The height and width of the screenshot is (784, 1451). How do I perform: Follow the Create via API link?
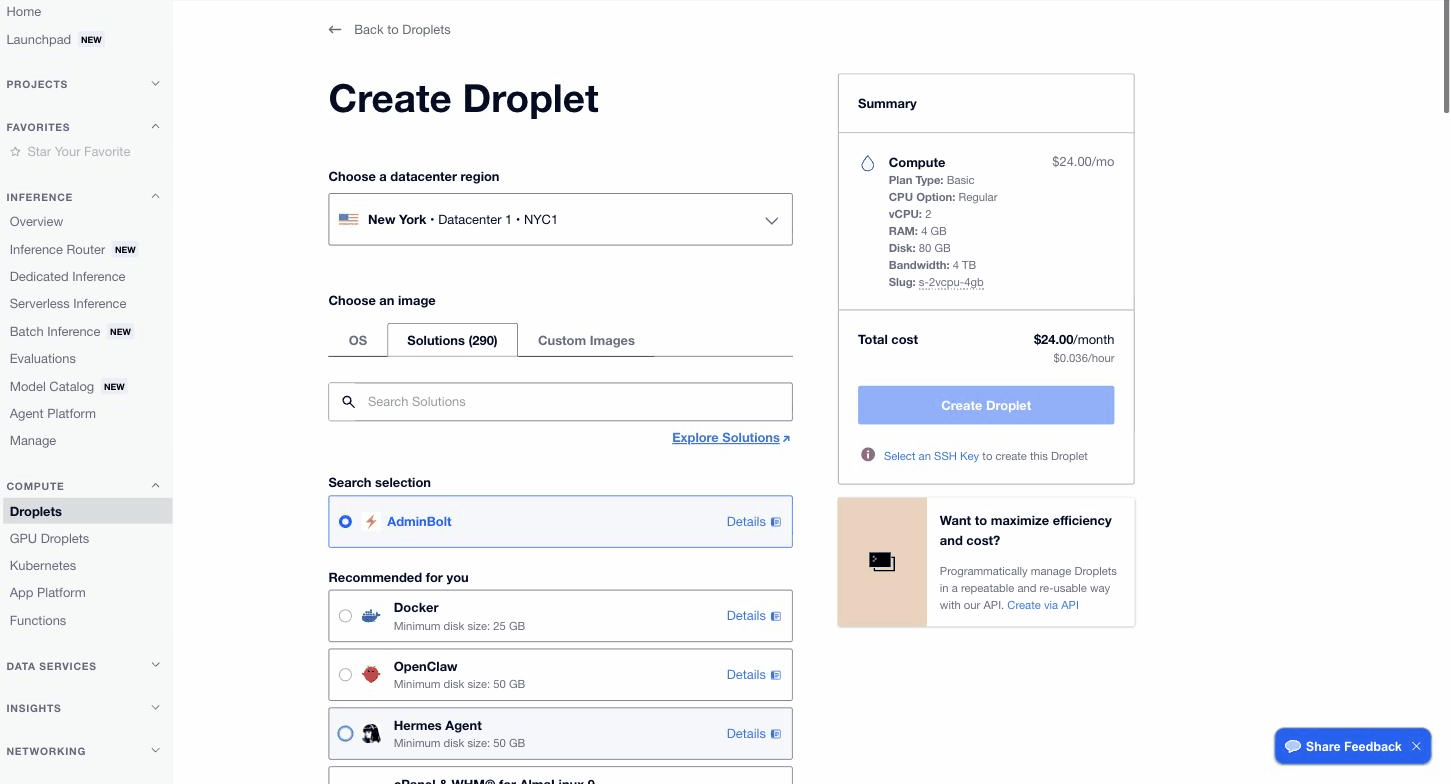tap(1043, 605)
